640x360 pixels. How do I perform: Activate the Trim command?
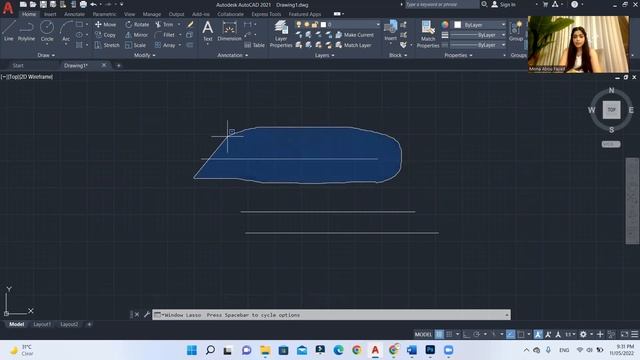164,24
